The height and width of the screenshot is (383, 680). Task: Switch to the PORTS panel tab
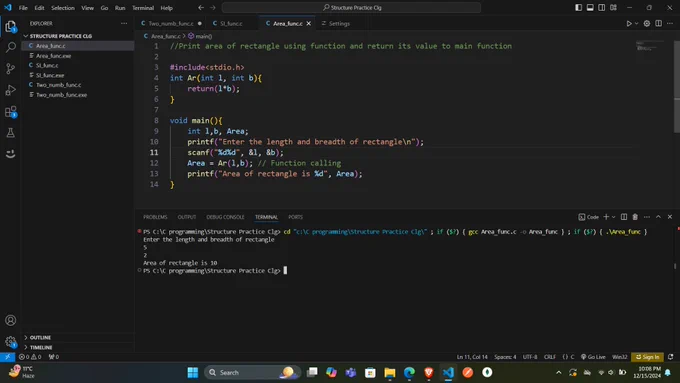[295, 217]
